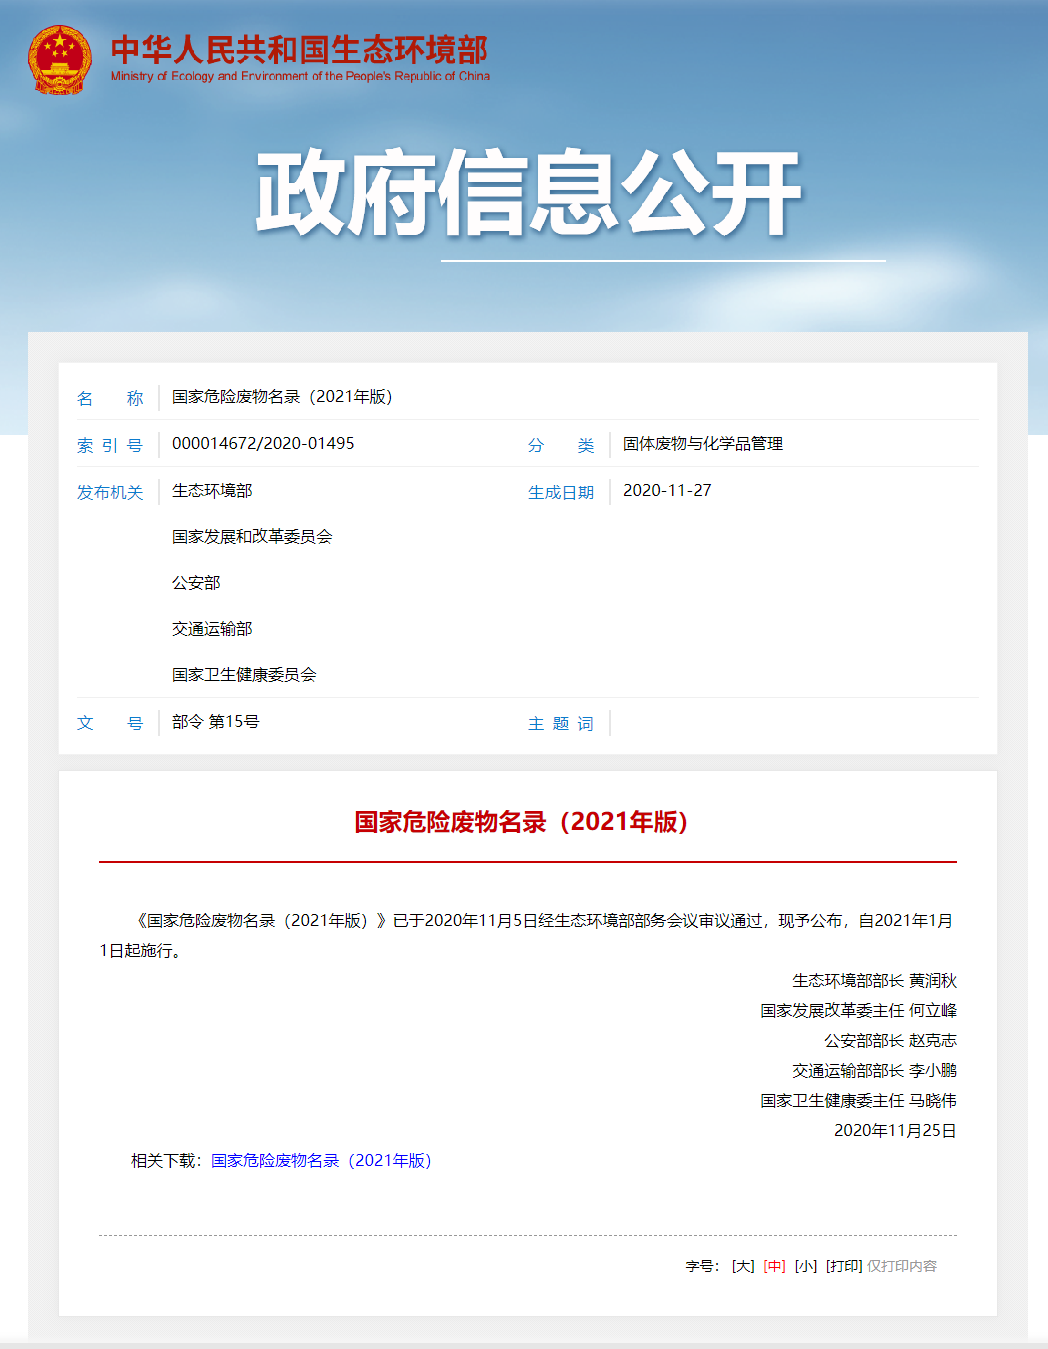This screenshot has height=1349, width=1048.
Task: Click the generation date 2020-11-27
Action: tap(667, 490)
